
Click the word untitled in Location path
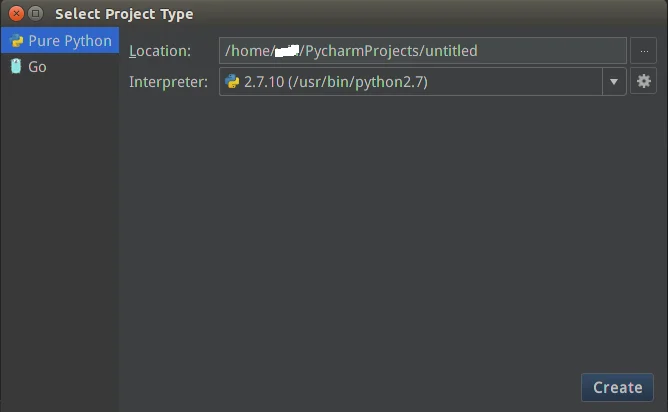click(448, 51)
